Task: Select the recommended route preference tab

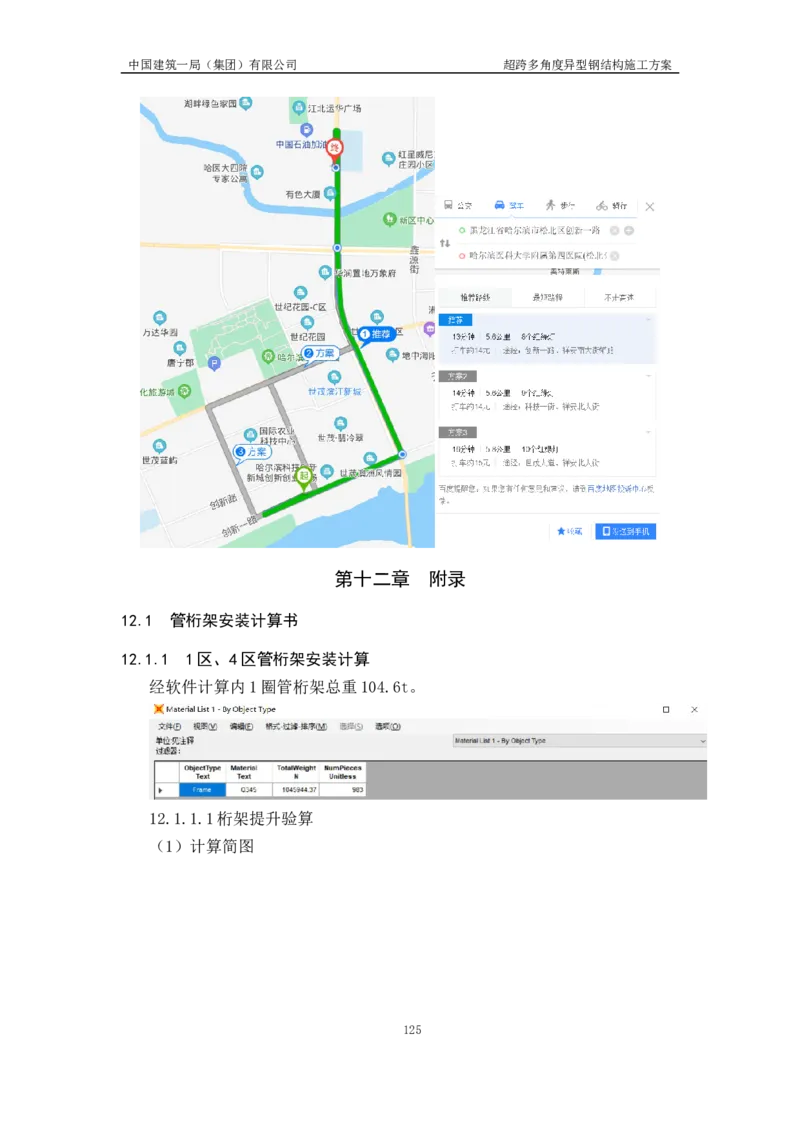Action: click(x=475, y=298)
